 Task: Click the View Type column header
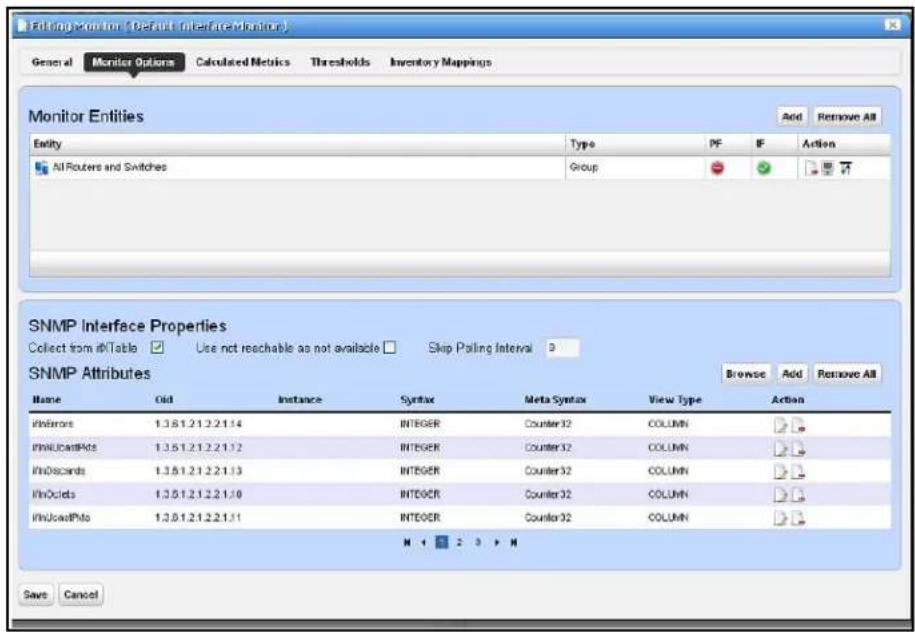coord(675,400)
